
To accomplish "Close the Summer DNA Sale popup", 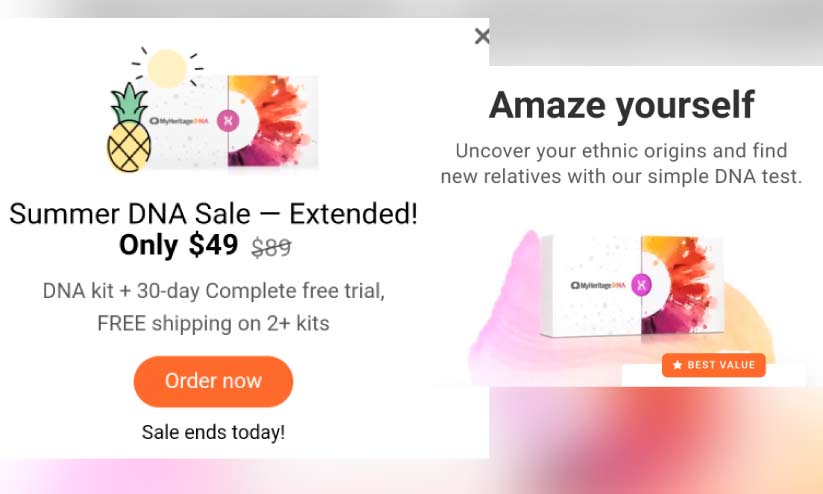I will coord(482,37).
